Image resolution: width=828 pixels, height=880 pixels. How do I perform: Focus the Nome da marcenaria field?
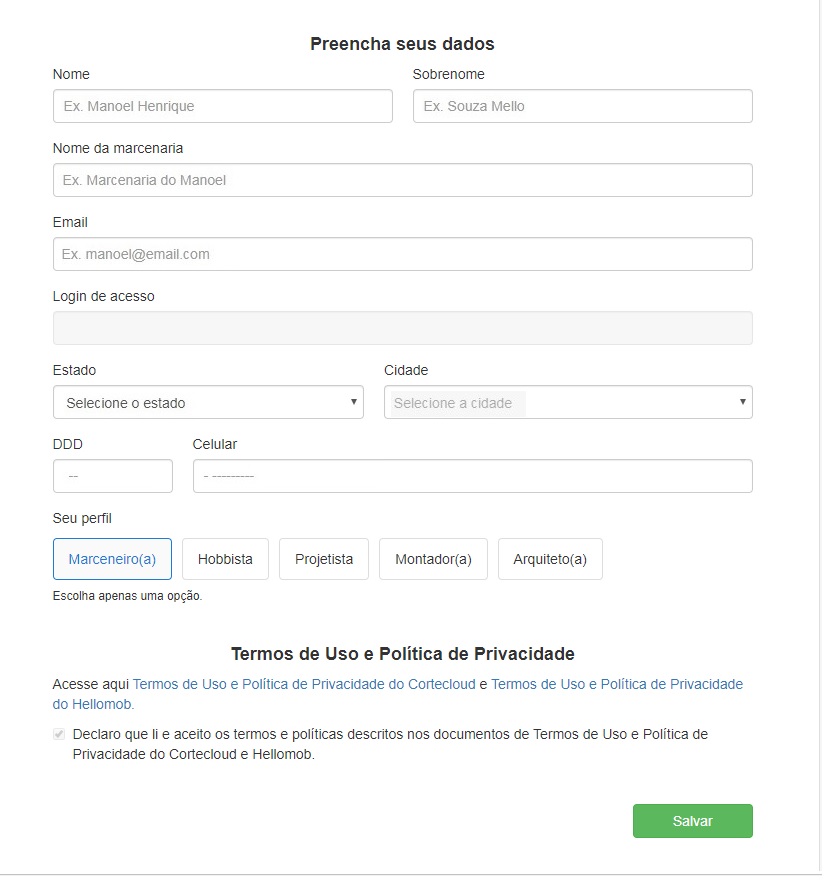(x=402, y=180)
